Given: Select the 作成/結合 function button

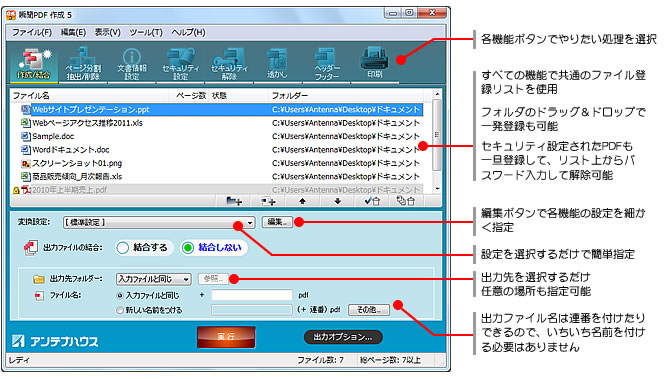Looking at the screenshot, I should 34,64.
